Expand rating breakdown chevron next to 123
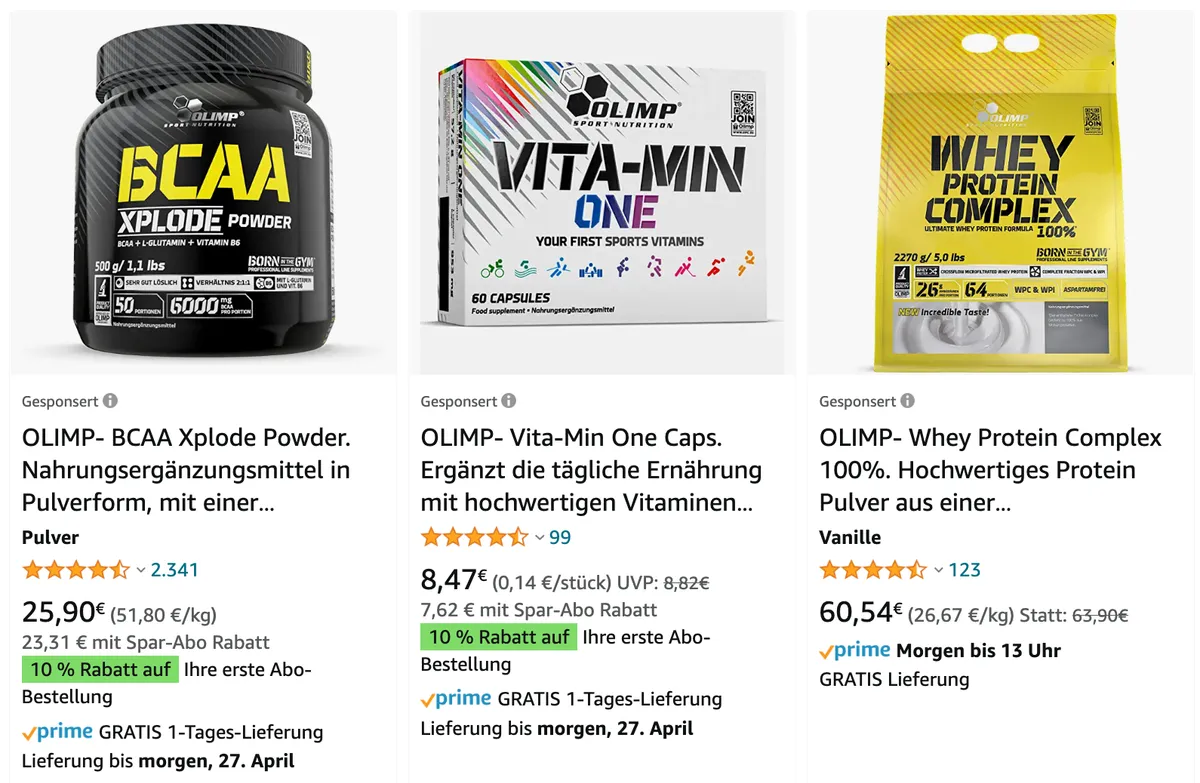 pyautogui.click(x=939, y=570)
